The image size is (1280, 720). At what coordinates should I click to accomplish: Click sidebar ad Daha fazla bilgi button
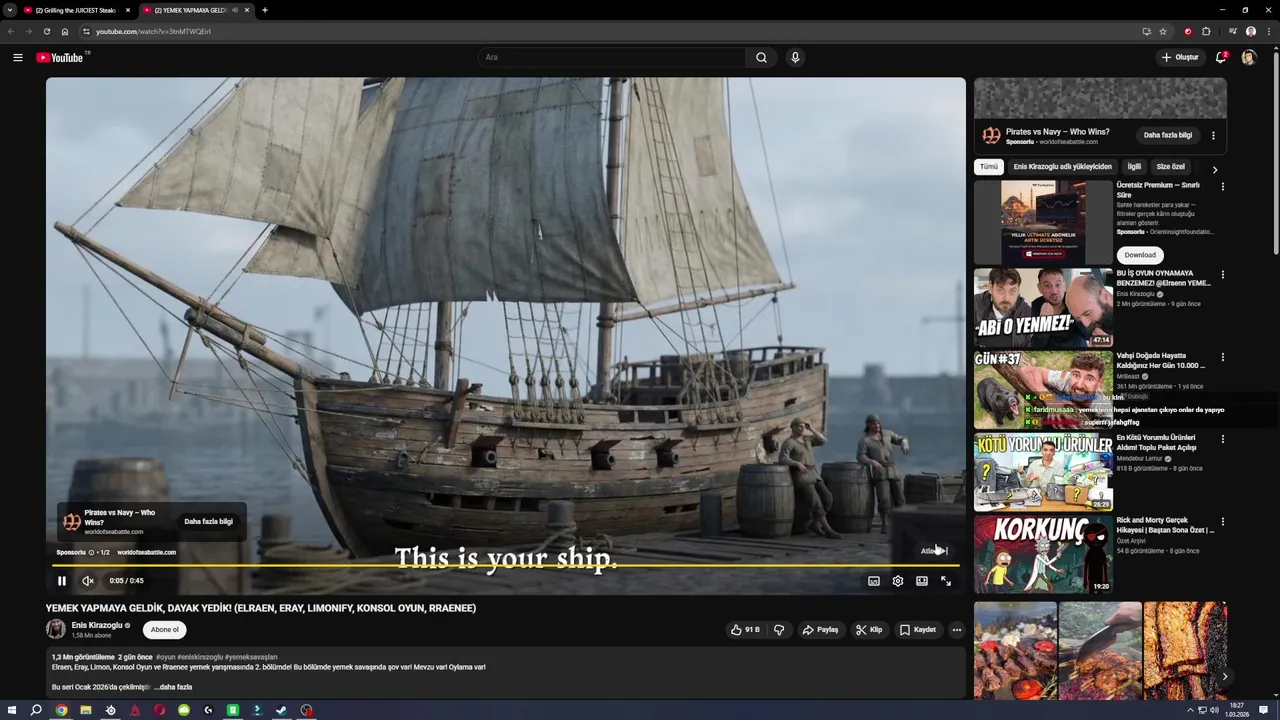1168,135
